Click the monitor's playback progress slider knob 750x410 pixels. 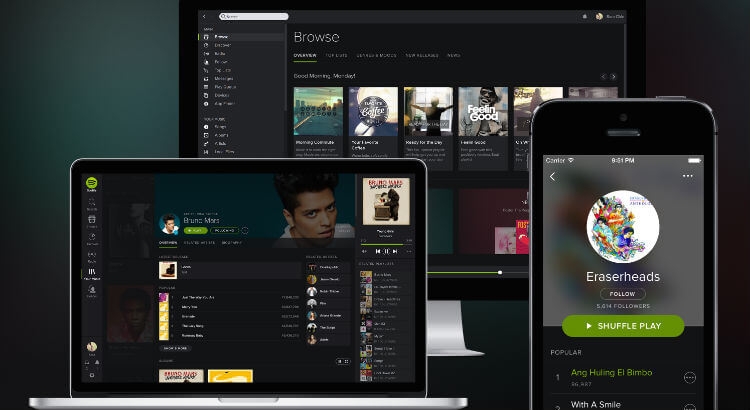pyautogui.click(x=500, y=273)
